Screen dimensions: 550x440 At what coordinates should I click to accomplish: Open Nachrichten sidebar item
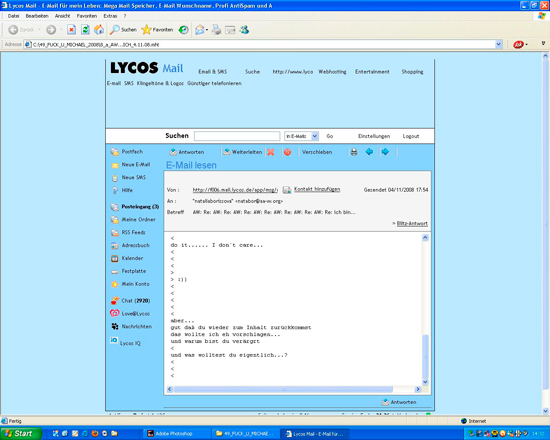click(x=132, y=326)
